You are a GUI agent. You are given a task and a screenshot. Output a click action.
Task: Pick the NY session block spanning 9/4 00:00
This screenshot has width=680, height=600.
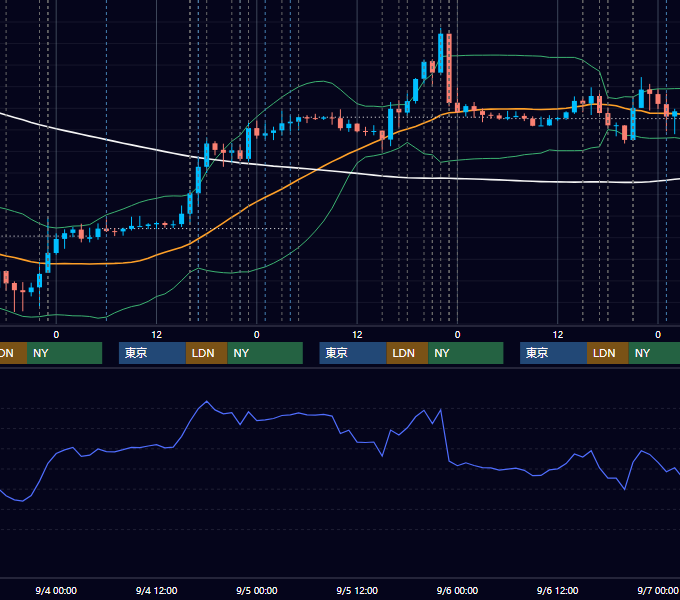point(64,353)
